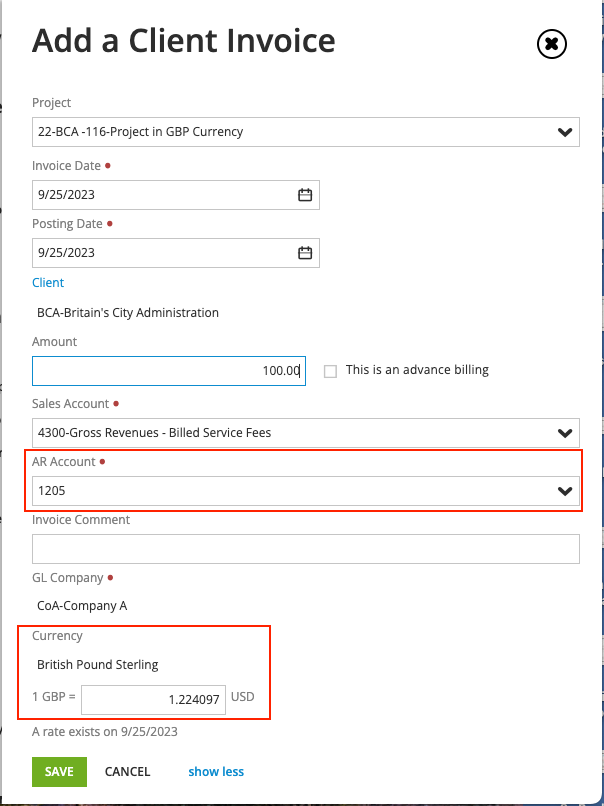This screenshot has width=604, height=806.
Task: Click the Sales Account dropdown chevron
Action: (568, 432)
